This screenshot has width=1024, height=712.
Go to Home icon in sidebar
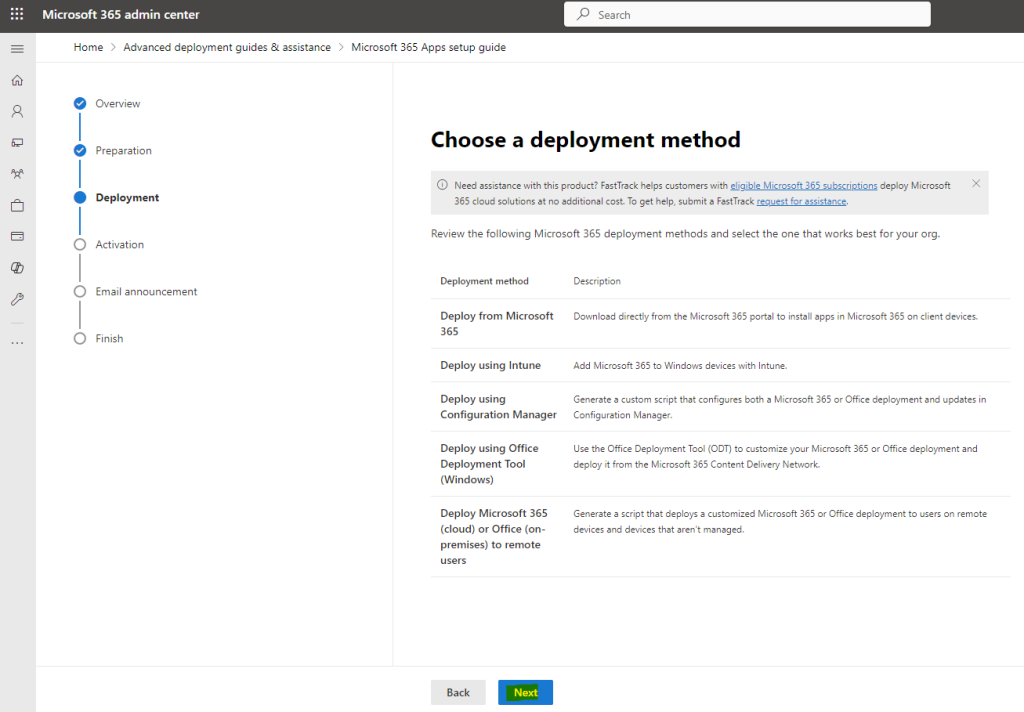coord(18,80)
